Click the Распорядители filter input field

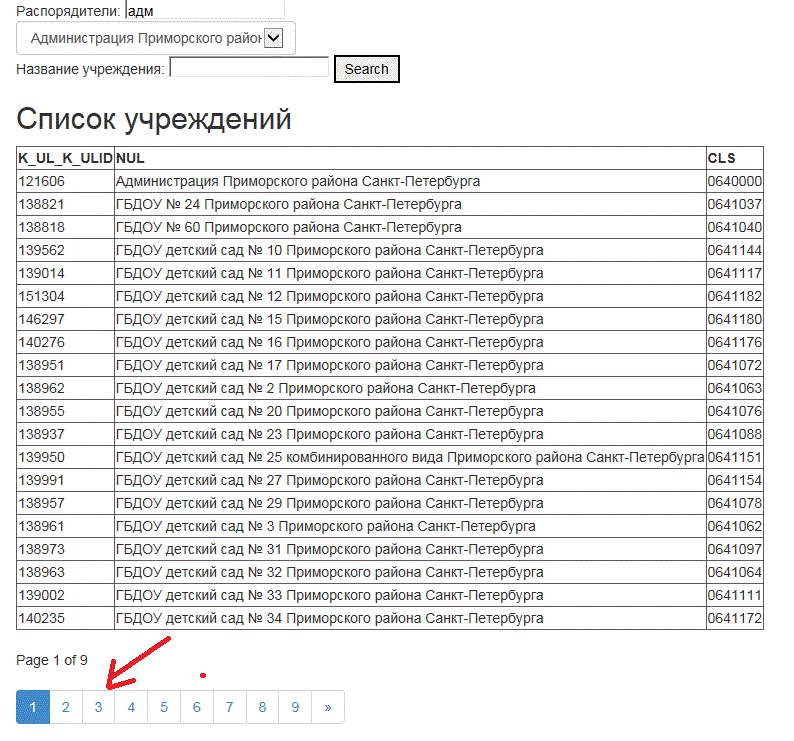click(x=205, y=11)
